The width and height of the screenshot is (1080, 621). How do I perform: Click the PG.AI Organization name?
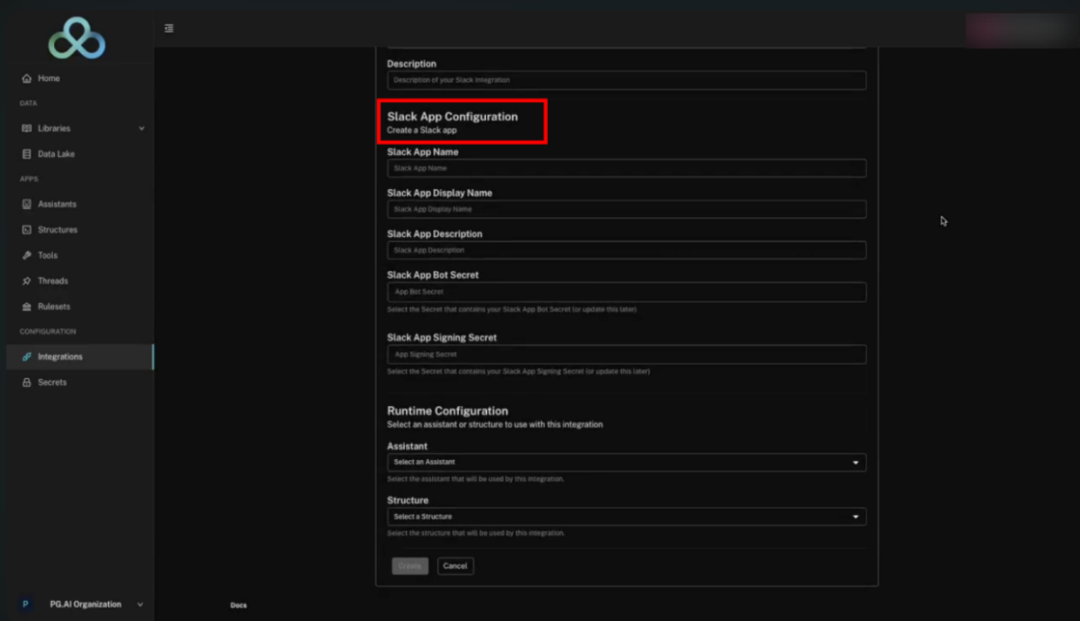point(85,604)
